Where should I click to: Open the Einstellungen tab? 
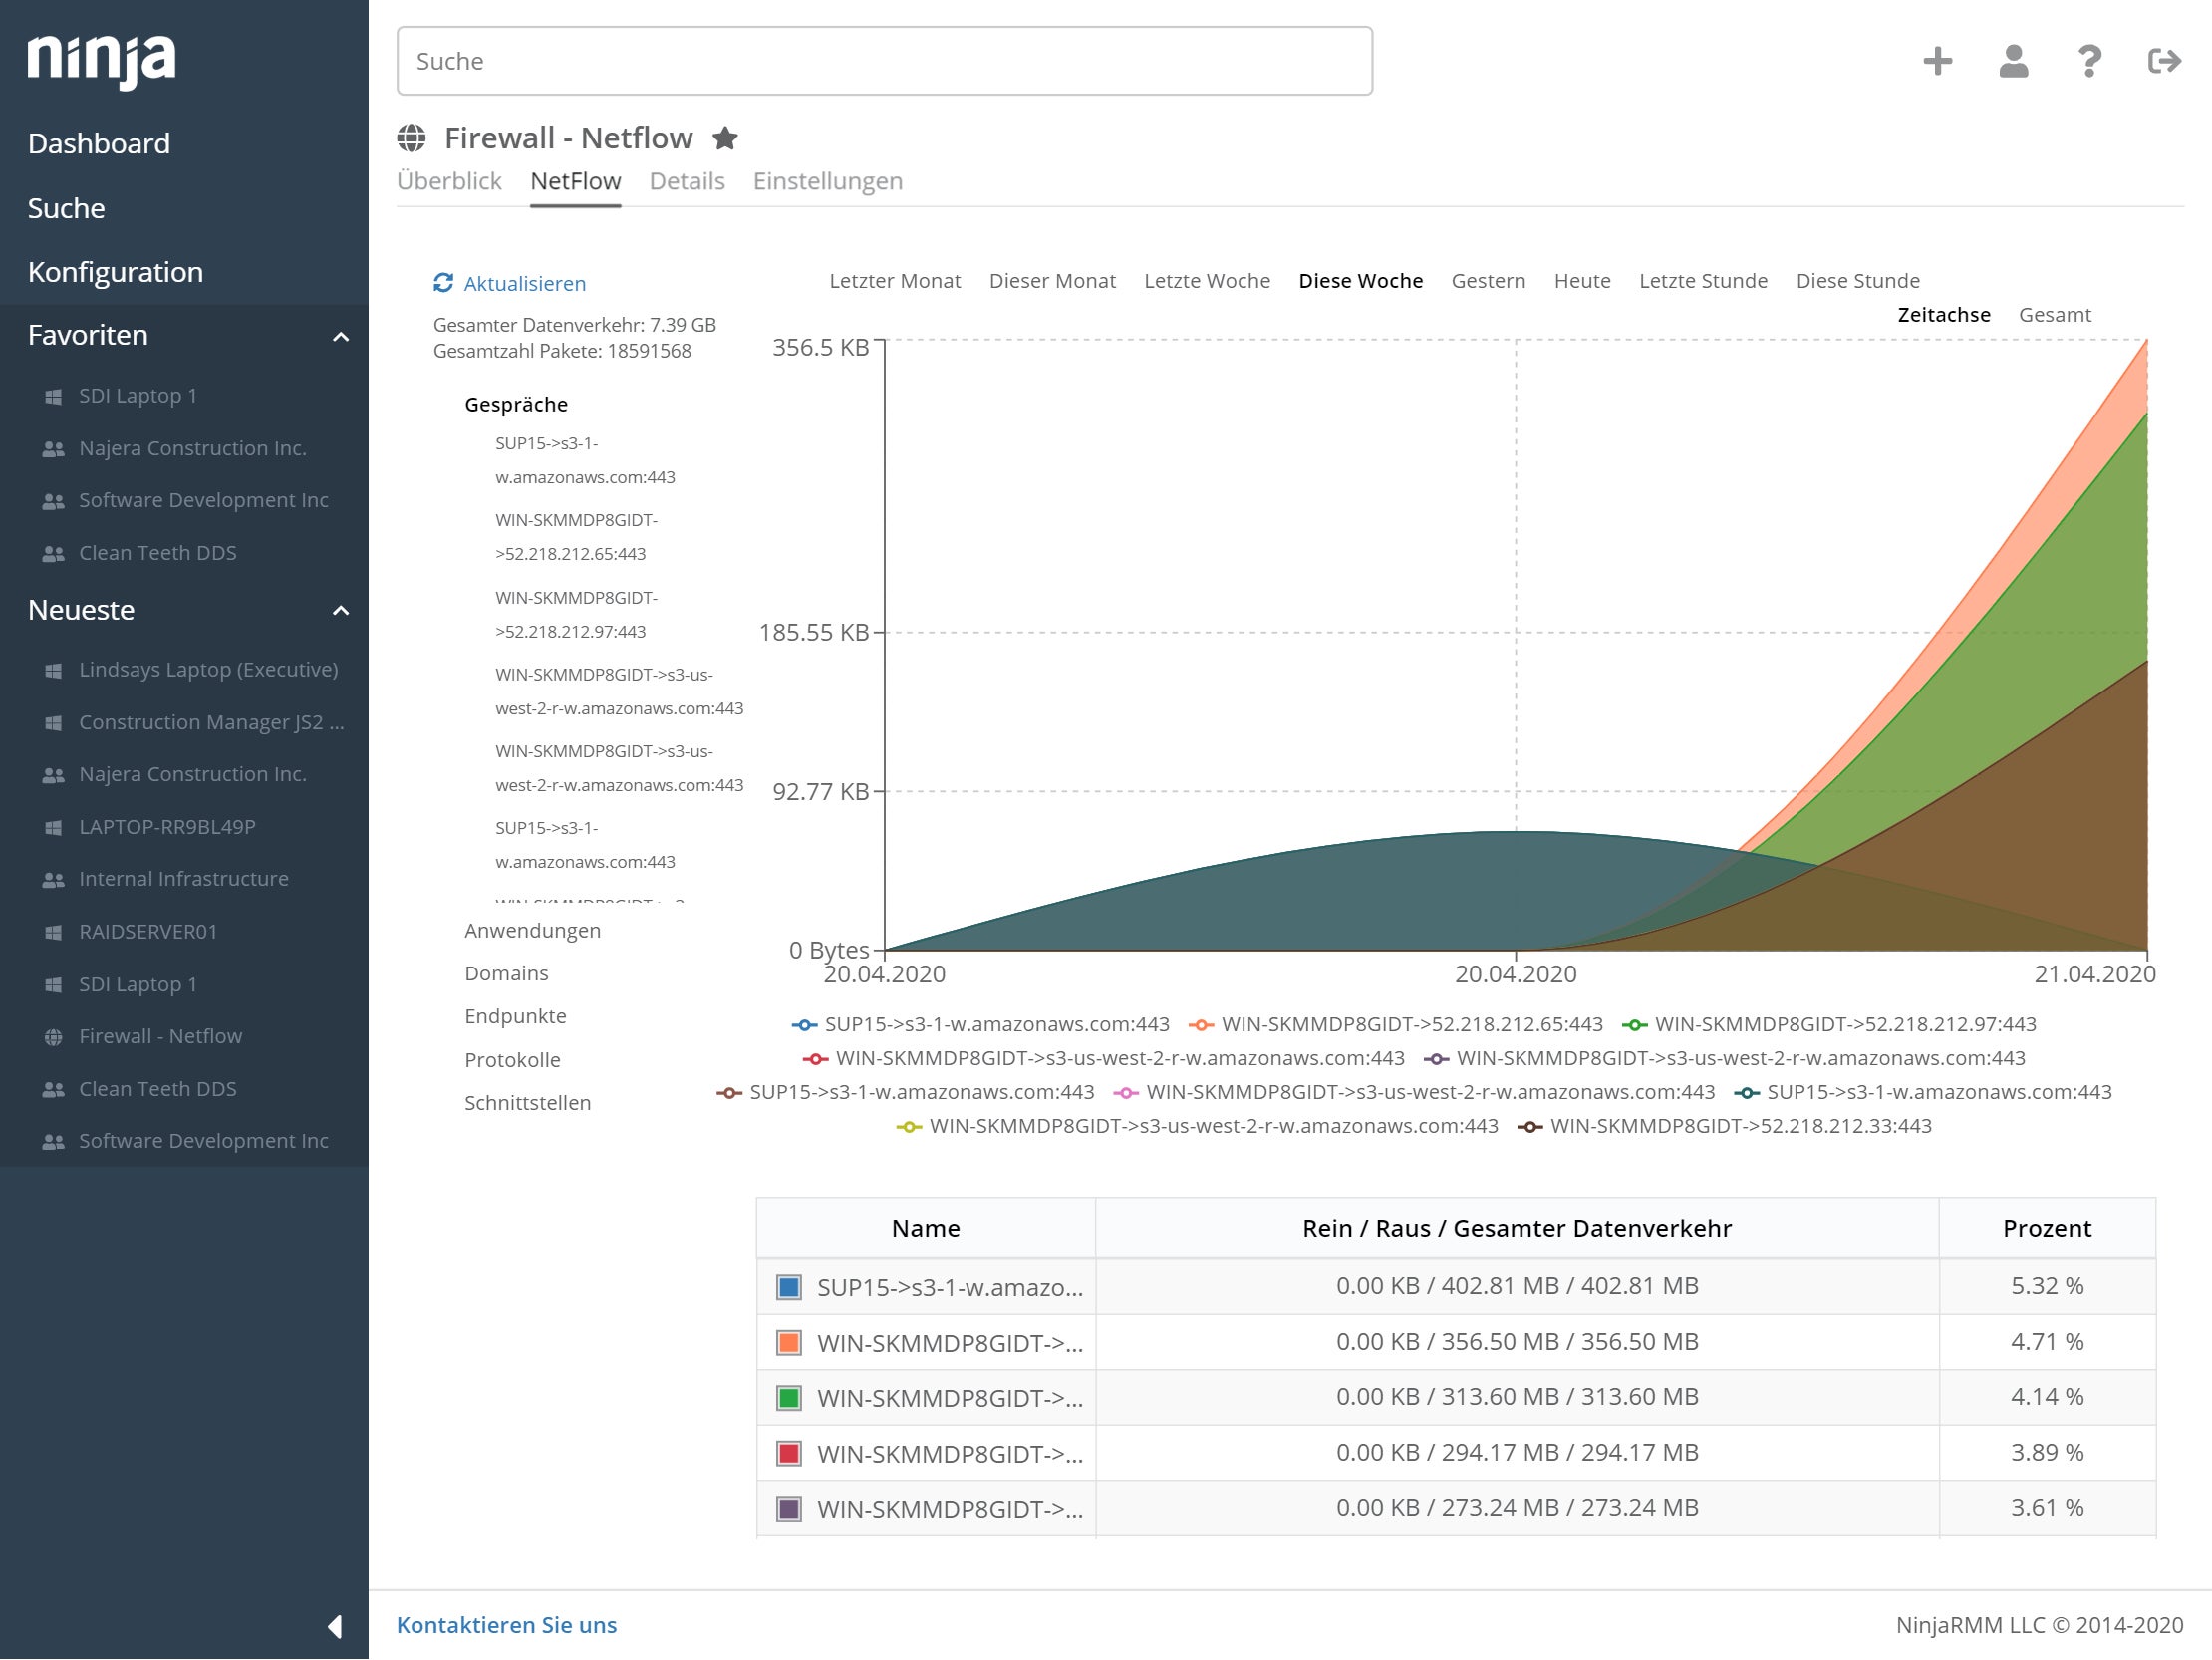827,181
